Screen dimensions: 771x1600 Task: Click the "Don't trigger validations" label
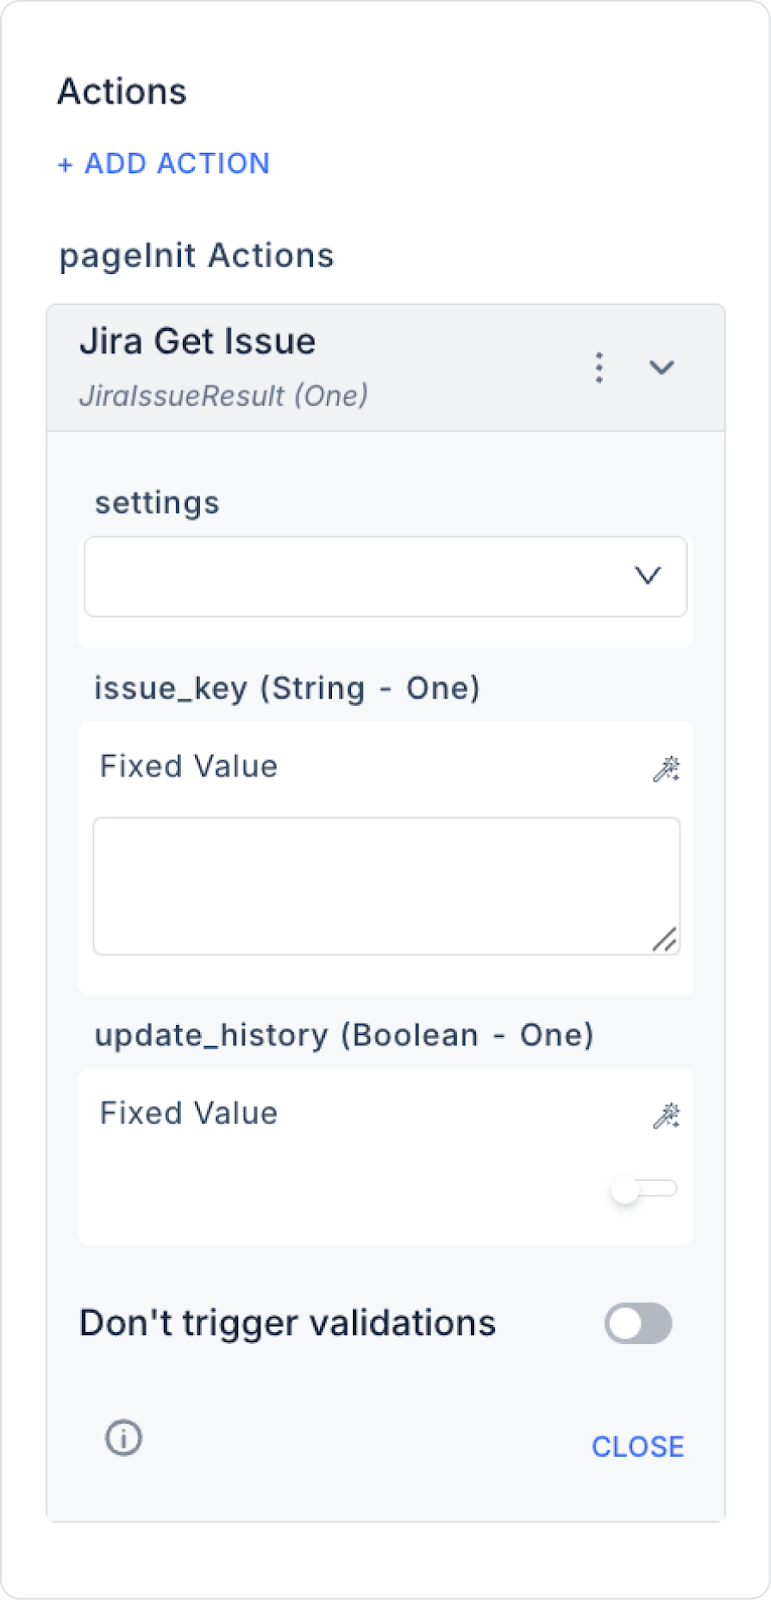click(288, 1323)
